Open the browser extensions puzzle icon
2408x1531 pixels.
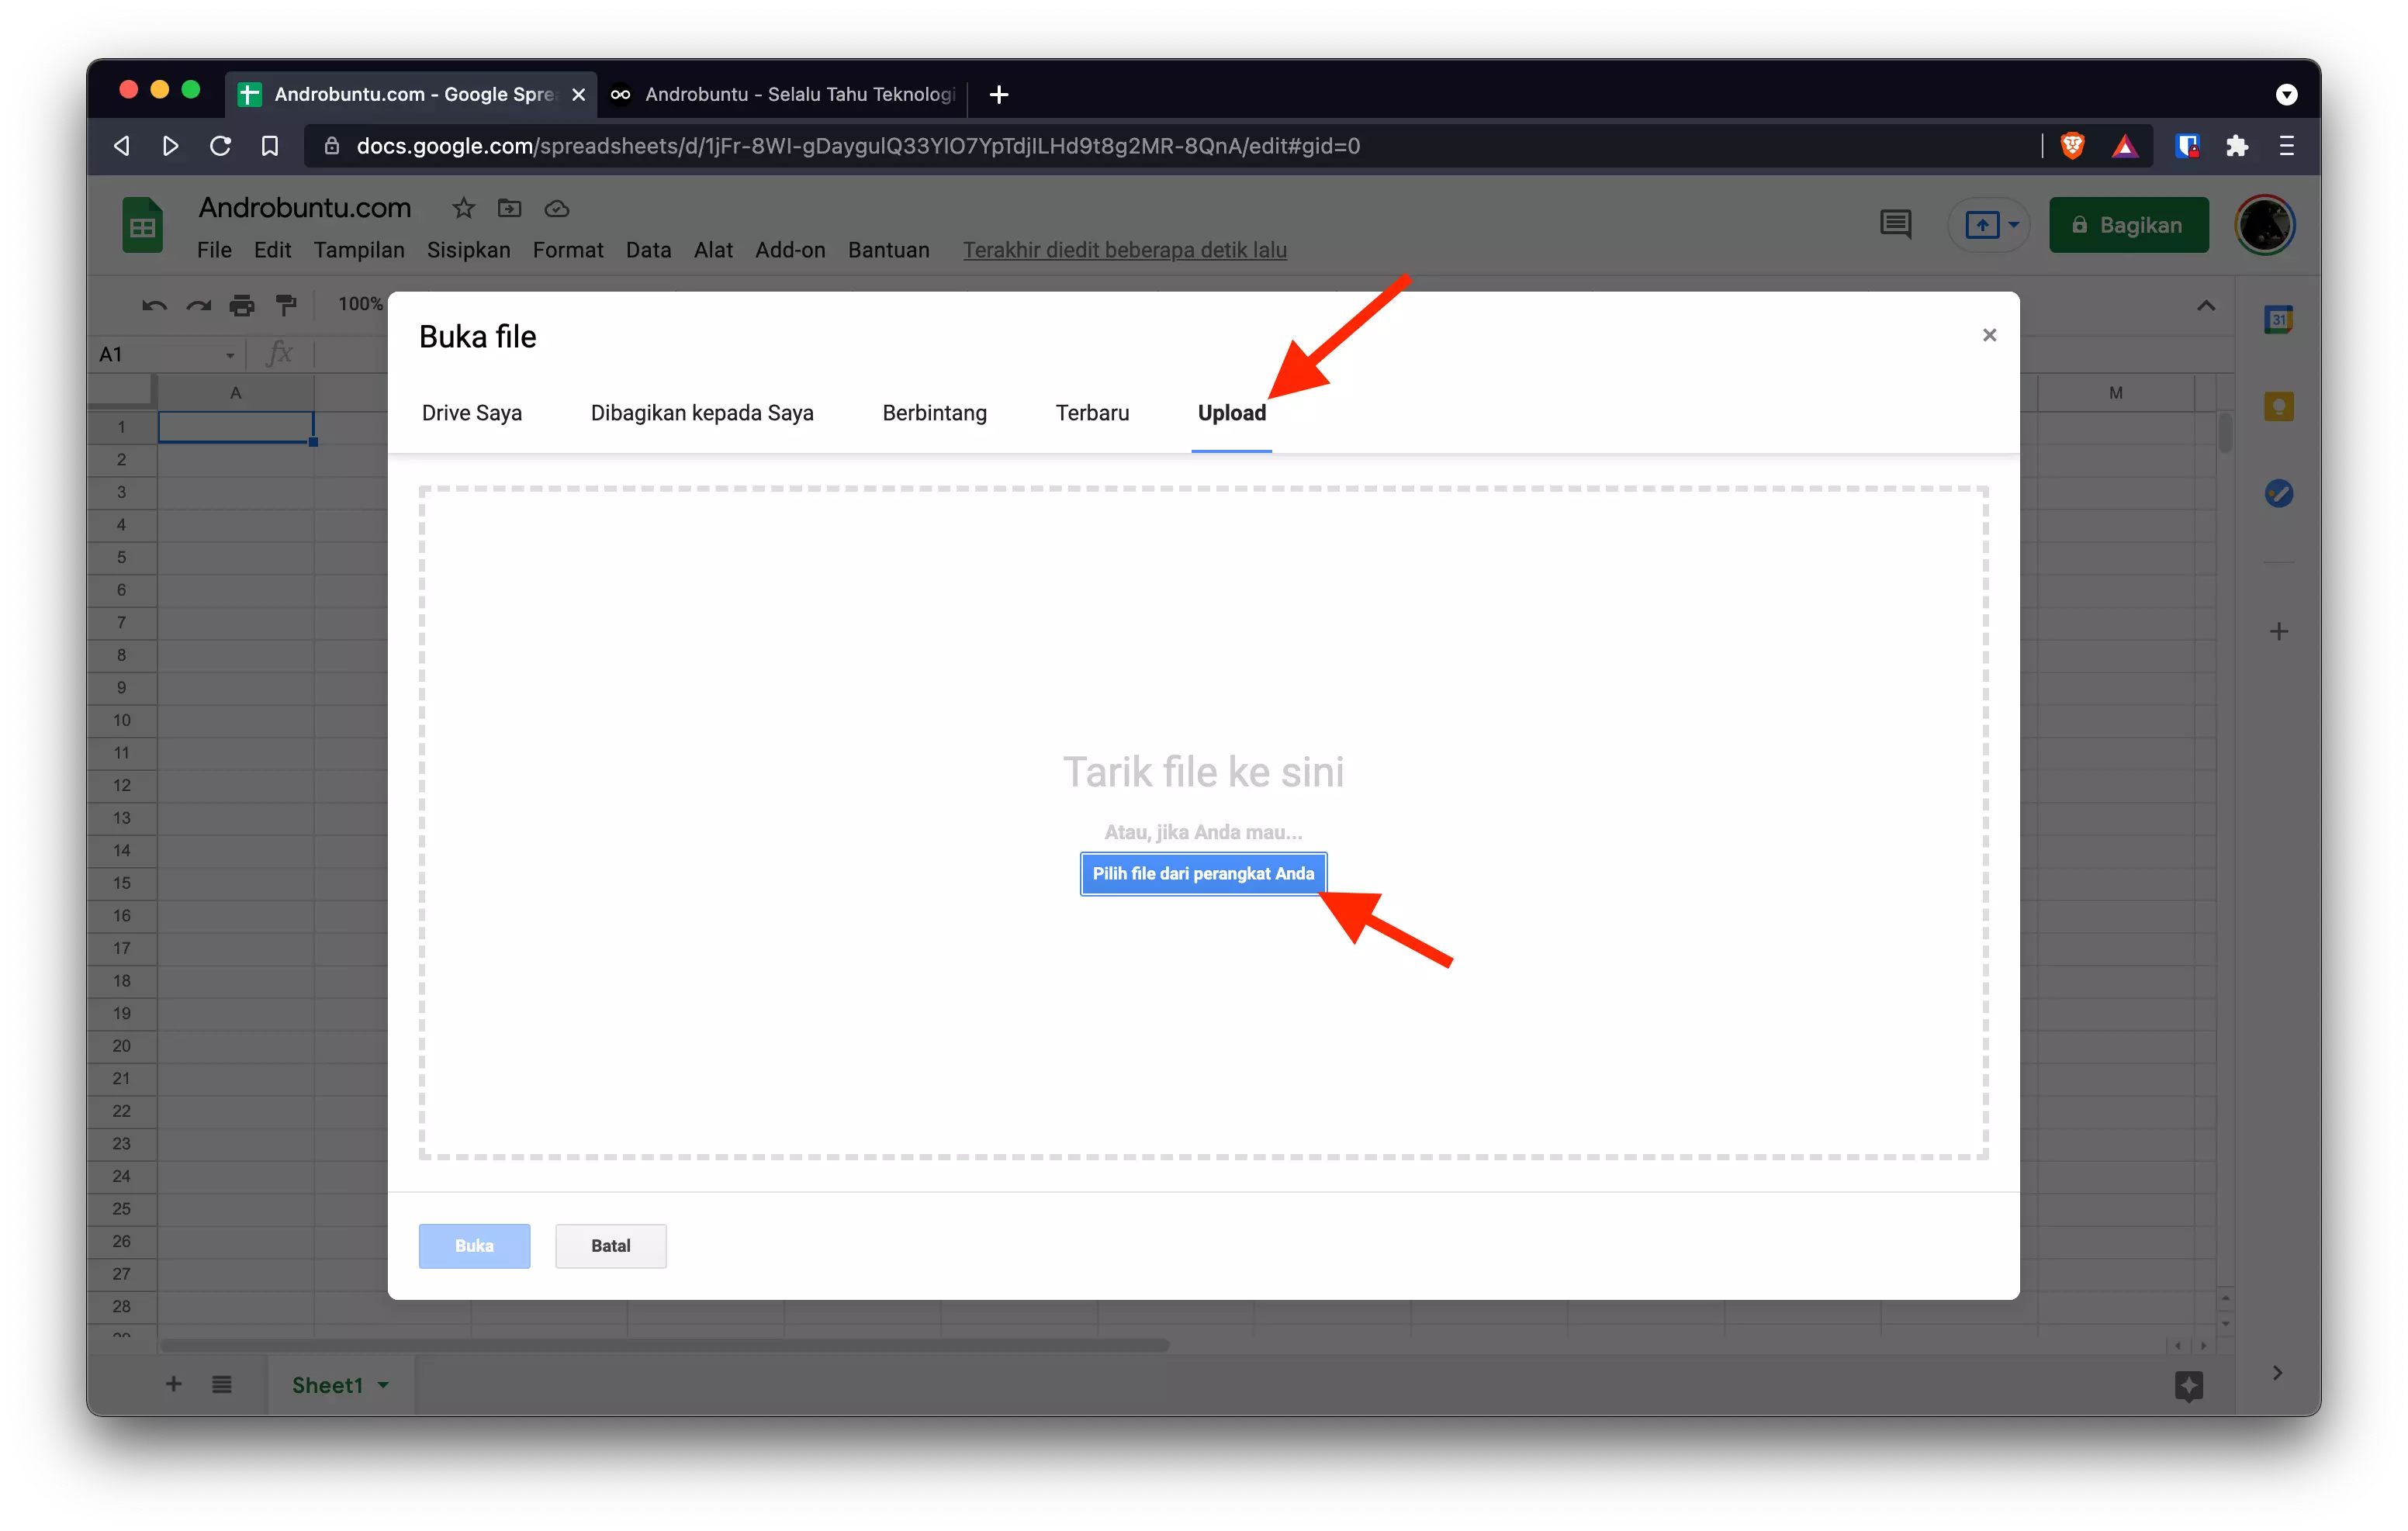point(2237,146)
